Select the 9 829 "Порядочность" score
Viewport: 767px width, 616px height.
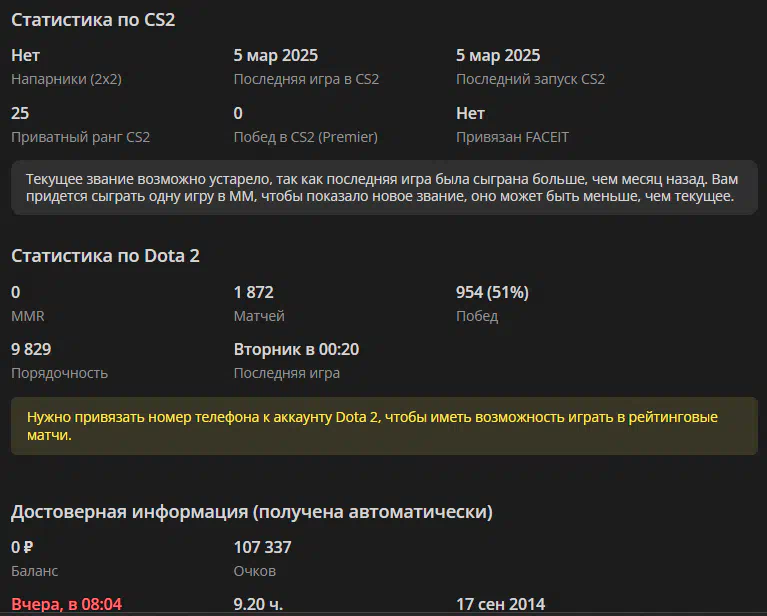pos(31,349)
